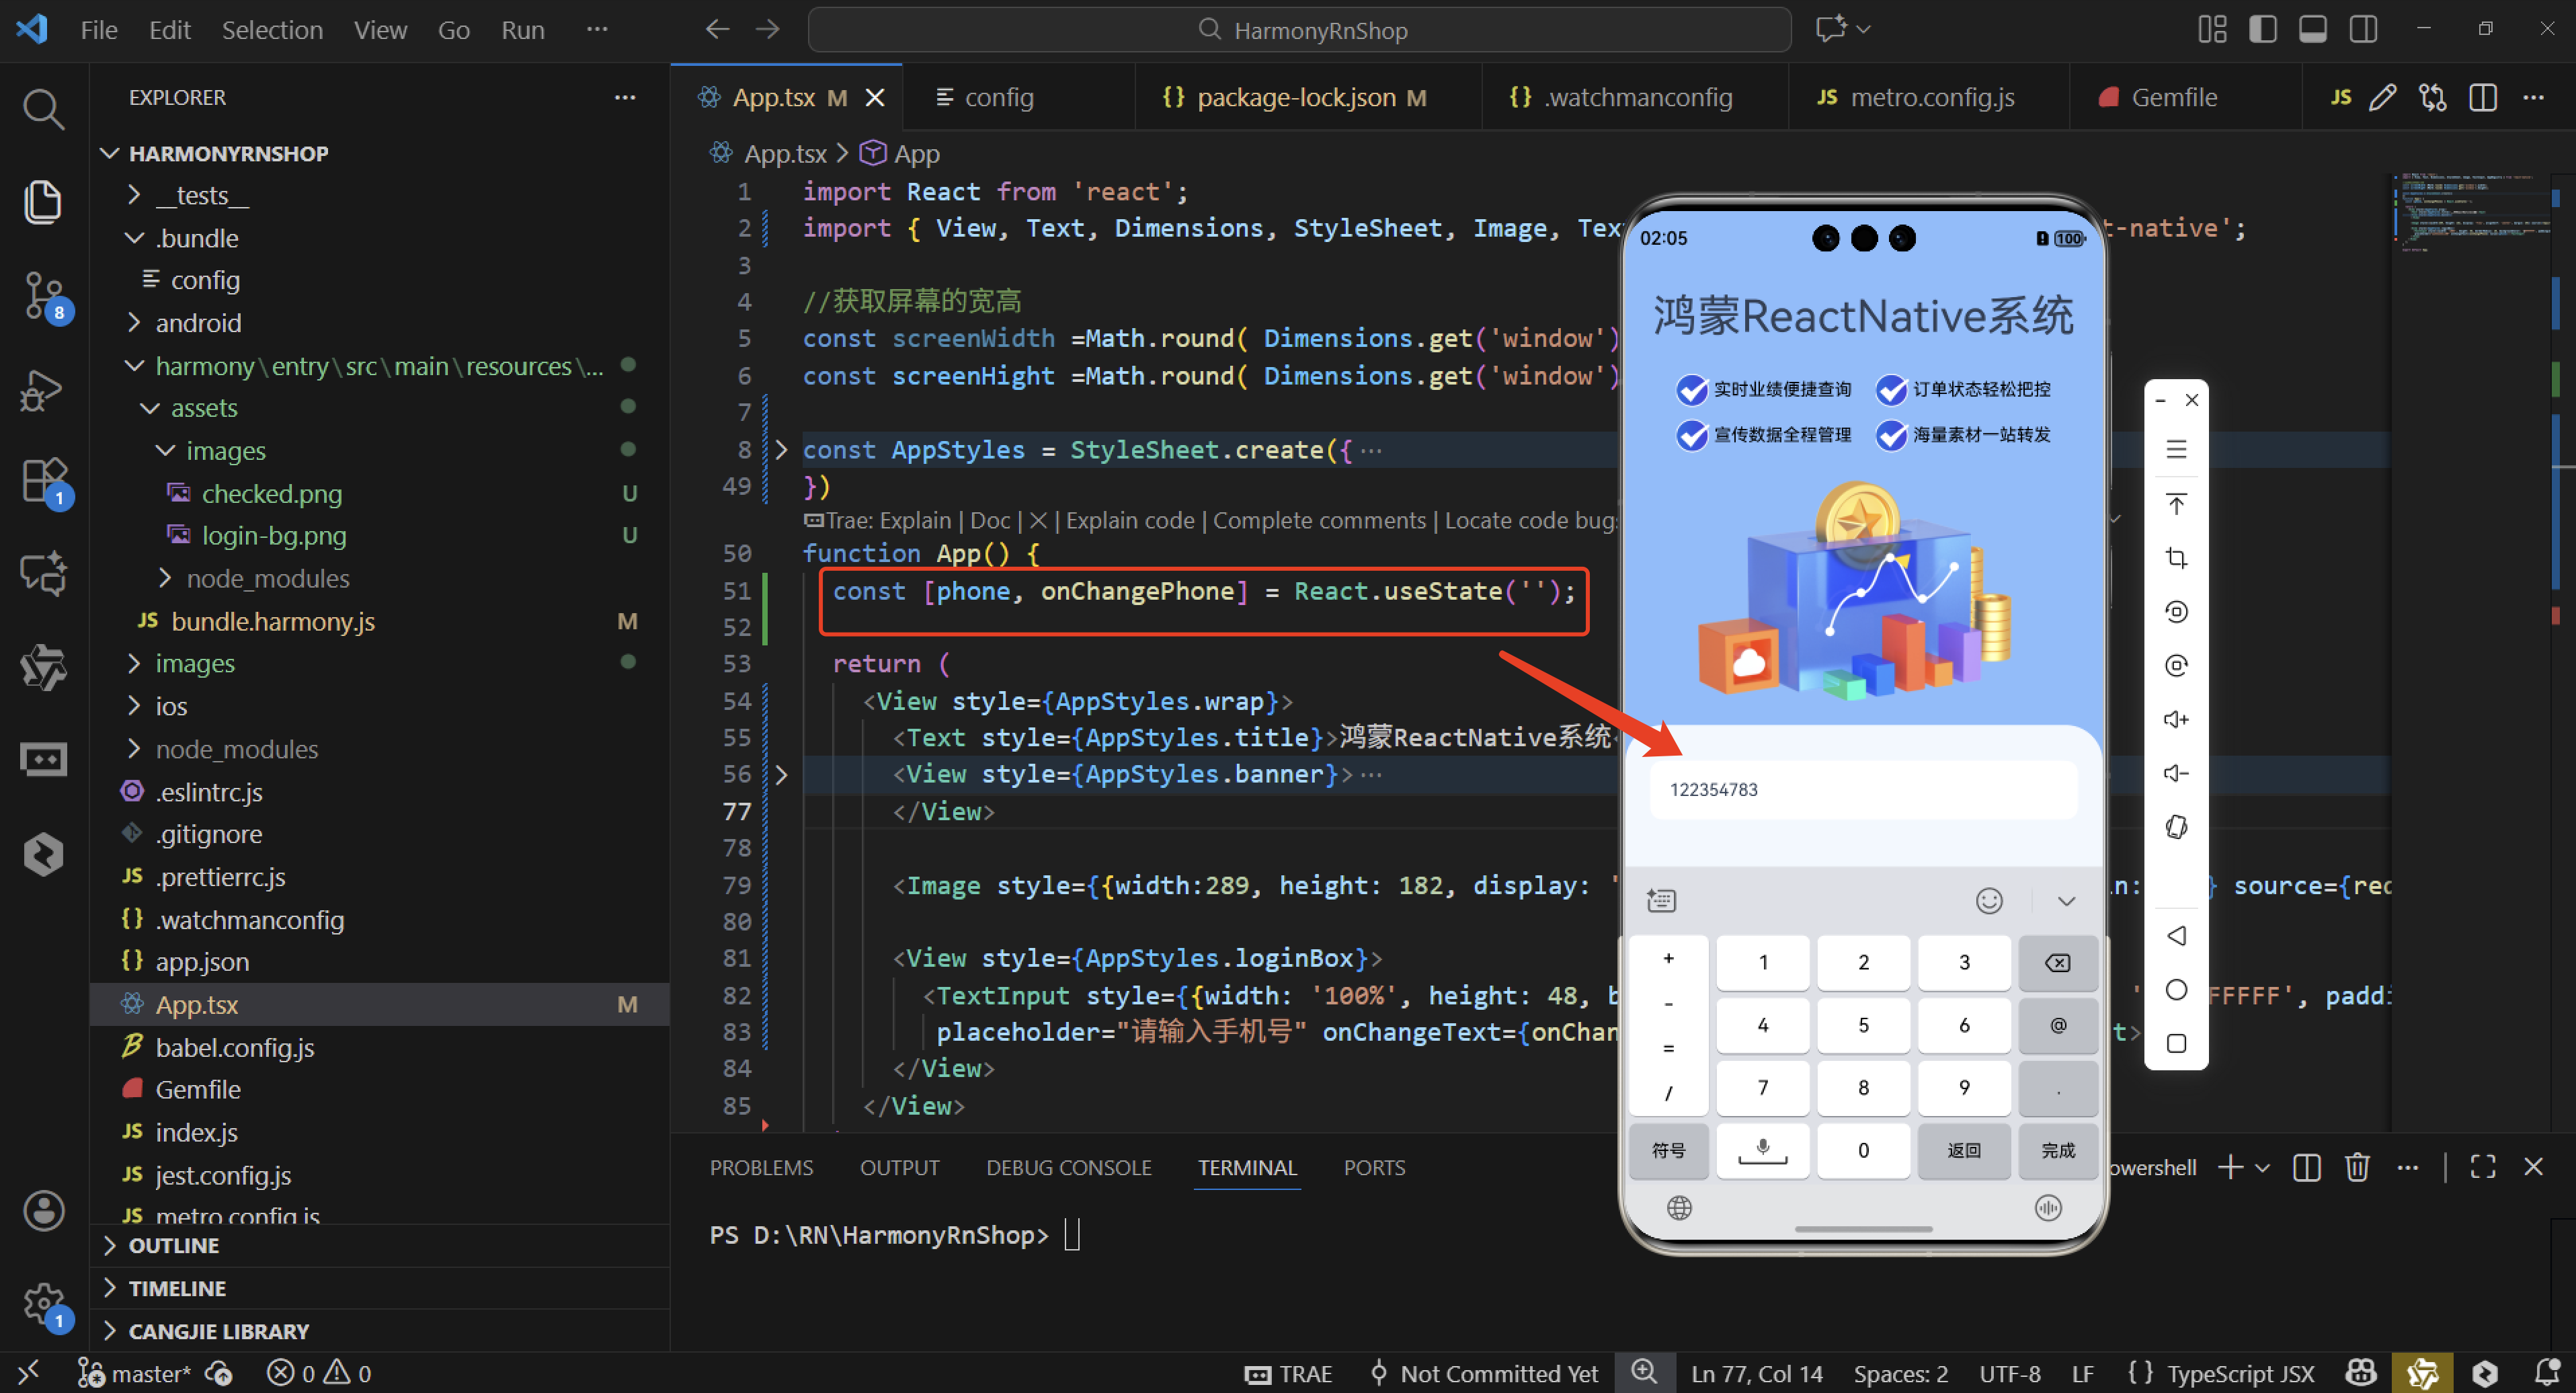Image resolution: width=2576 pixels, height=1393 pixels.
Task: Tap the emulator Back triangle button
Action: click(x=2176, y=935)
